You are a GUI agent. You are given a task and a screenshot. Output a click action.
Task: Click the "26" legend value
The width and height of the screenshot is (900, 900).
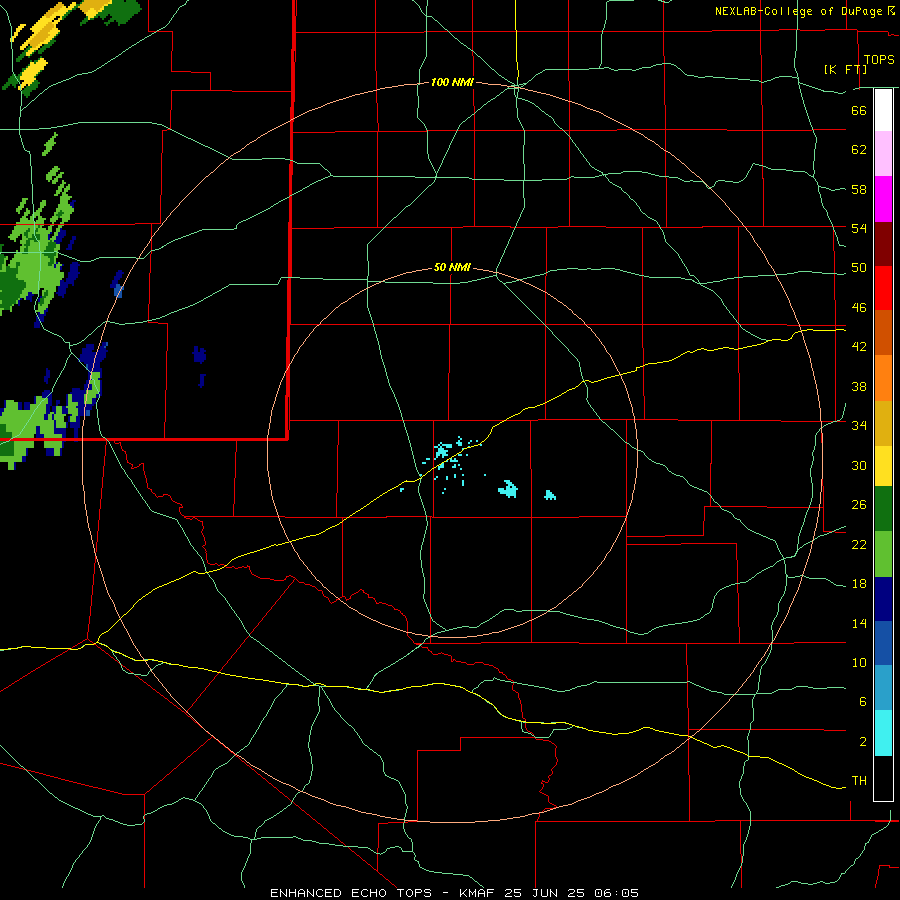(x=859, y=505)
